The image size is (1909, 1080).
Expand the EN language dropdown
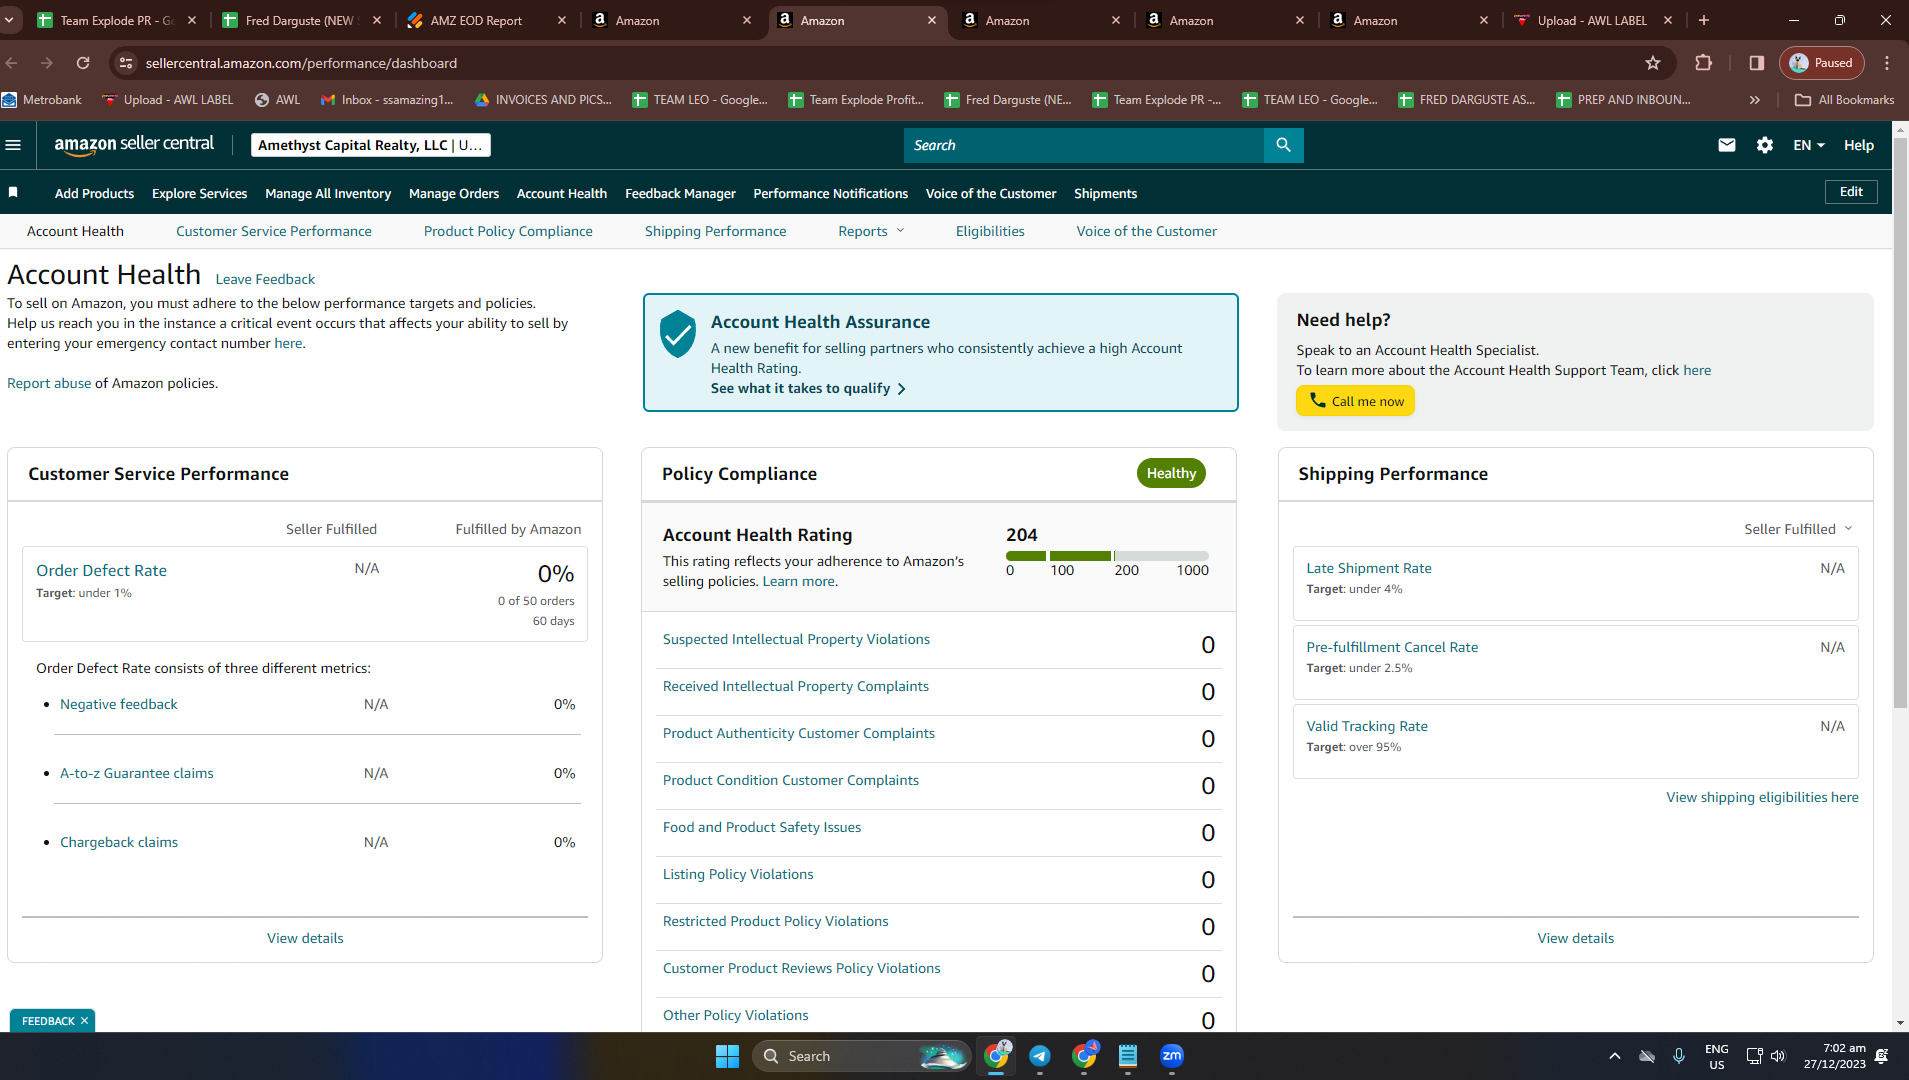[x=1809, y=145]
